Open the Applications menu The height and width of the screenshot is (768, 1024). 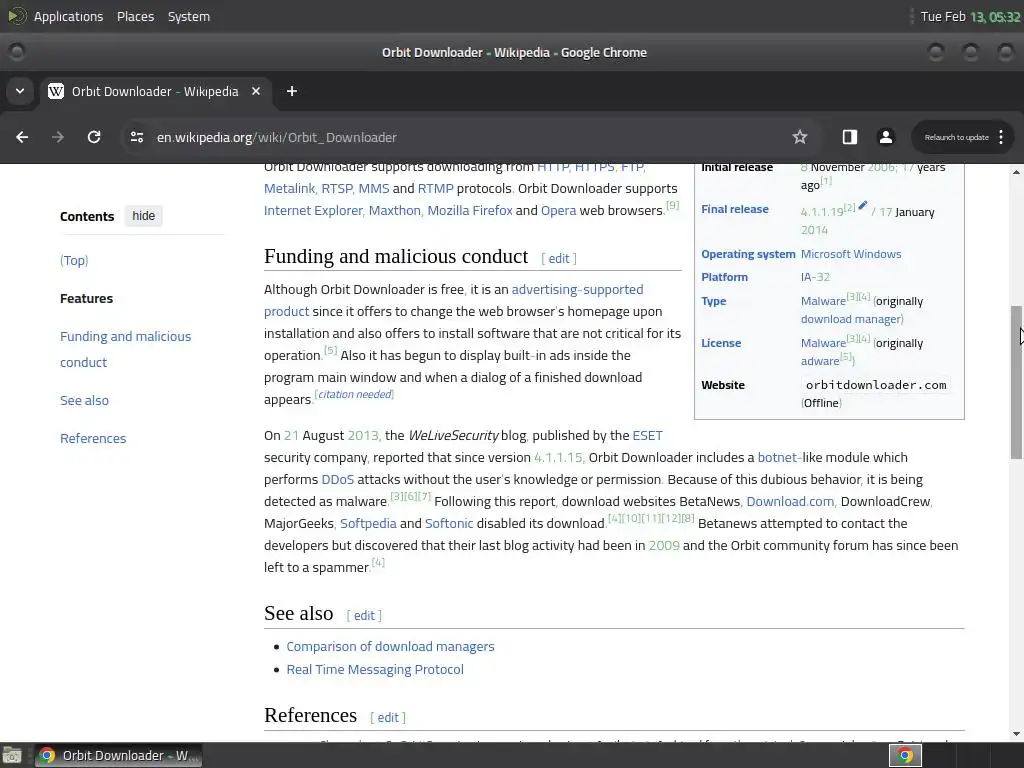[69, 16]
